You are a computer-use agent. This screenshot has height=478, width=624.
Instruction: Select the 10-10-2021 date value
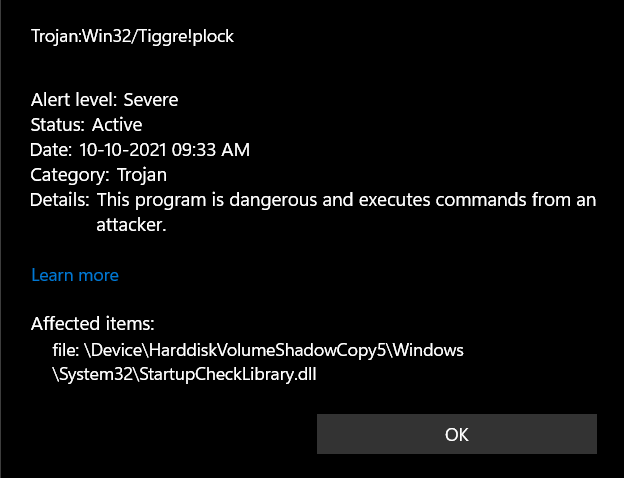(x=123, y=150)
